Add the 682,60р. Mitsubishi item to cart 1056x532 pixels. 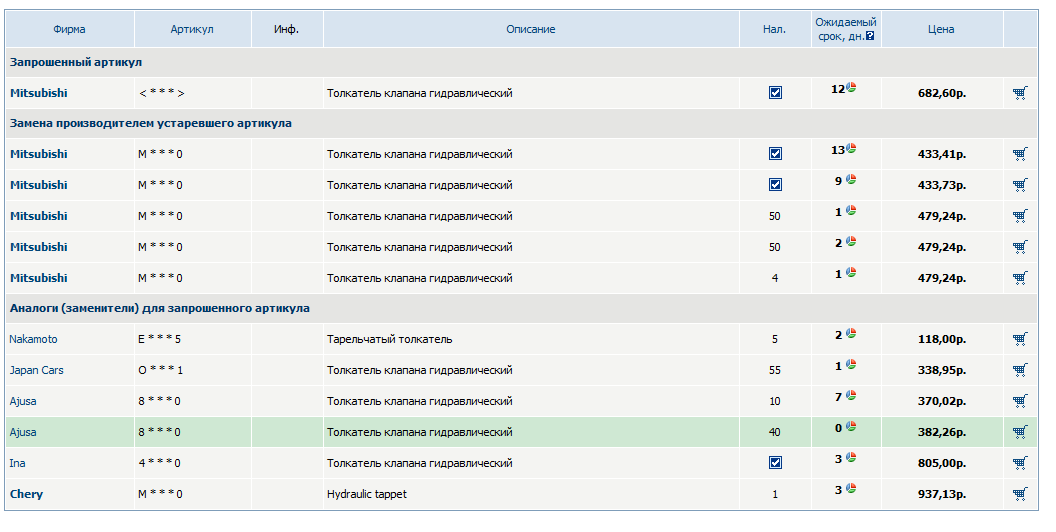tap(1019, 93)
